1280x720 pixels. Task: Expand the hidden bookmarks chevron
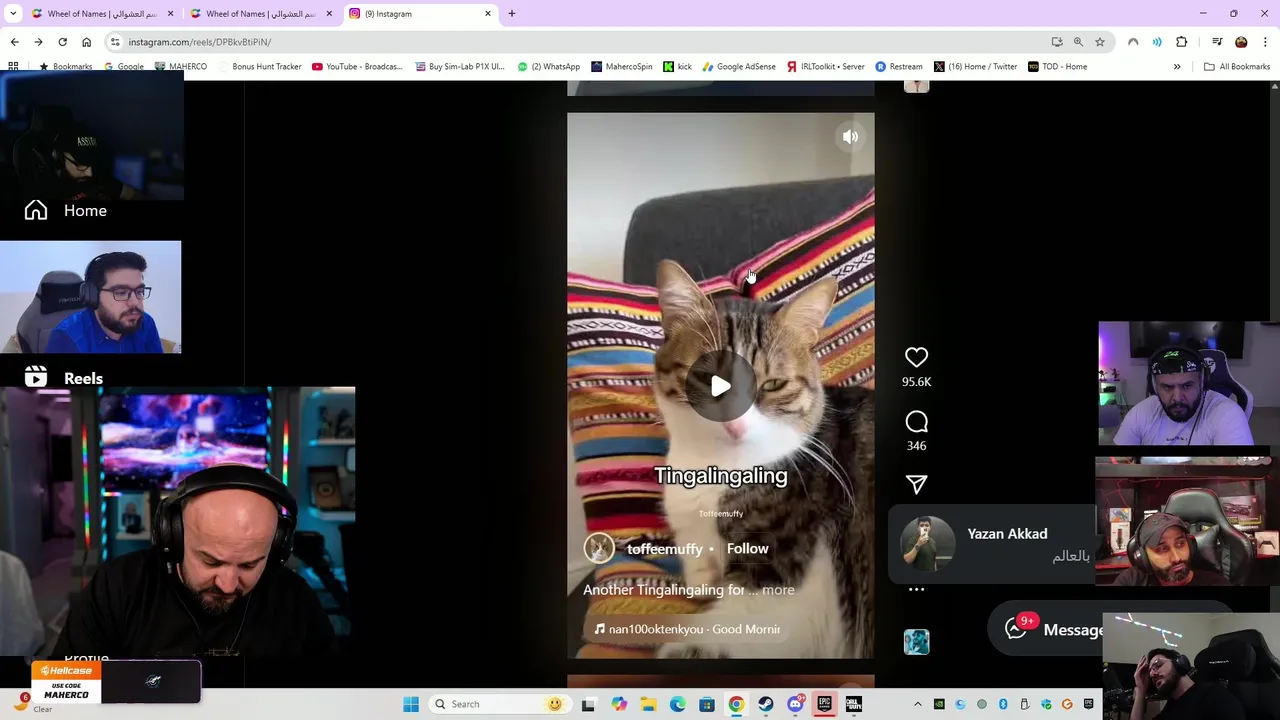1177,67
